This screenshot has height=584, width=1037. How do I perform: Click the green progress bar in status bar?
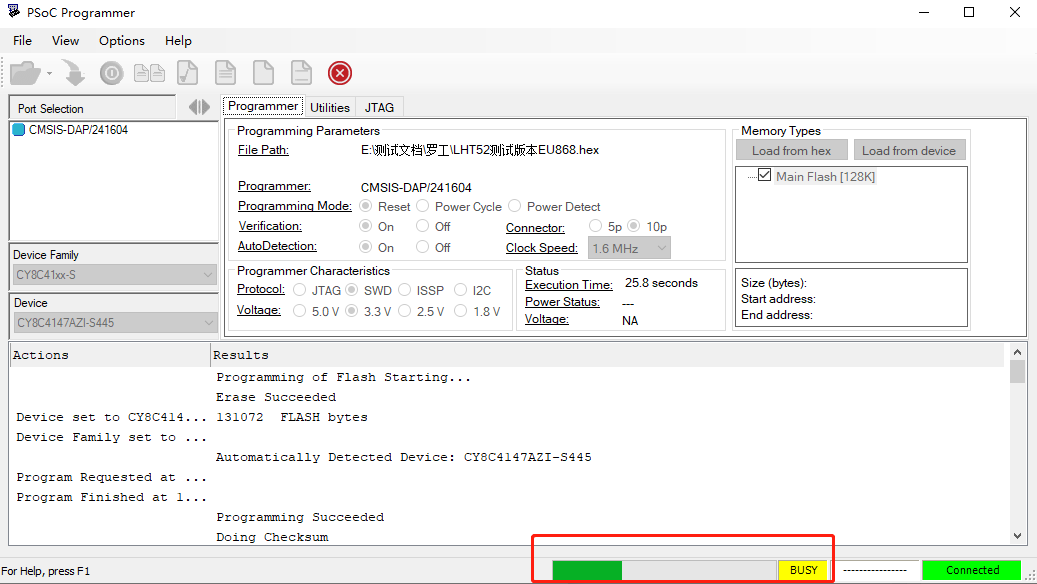pyautogui.click(x=665, y=570)
